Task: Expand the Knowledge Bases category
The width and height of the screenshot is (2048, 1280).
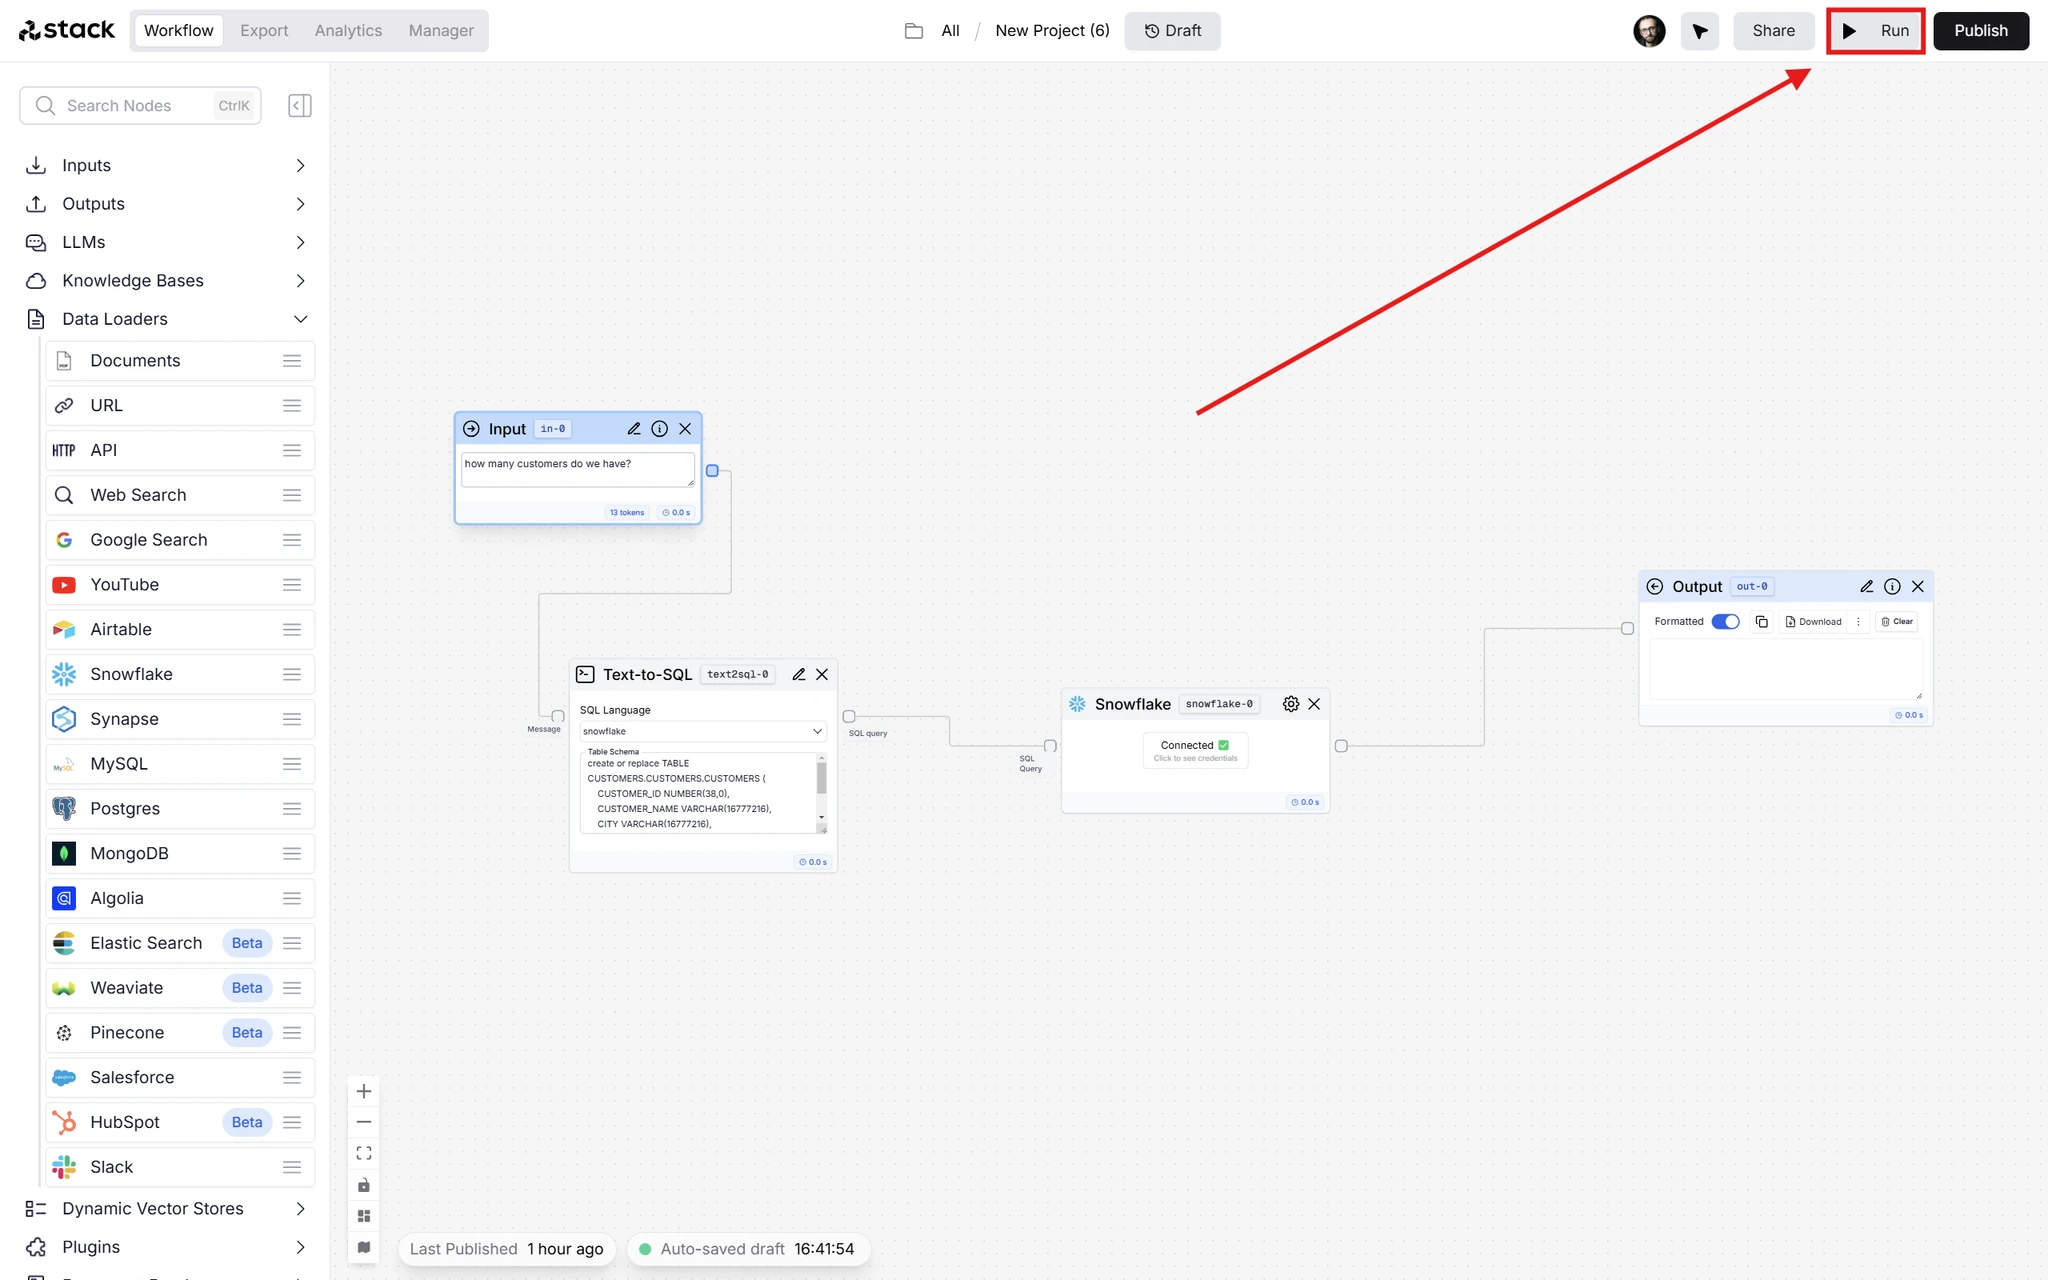Action: point(166,281)
